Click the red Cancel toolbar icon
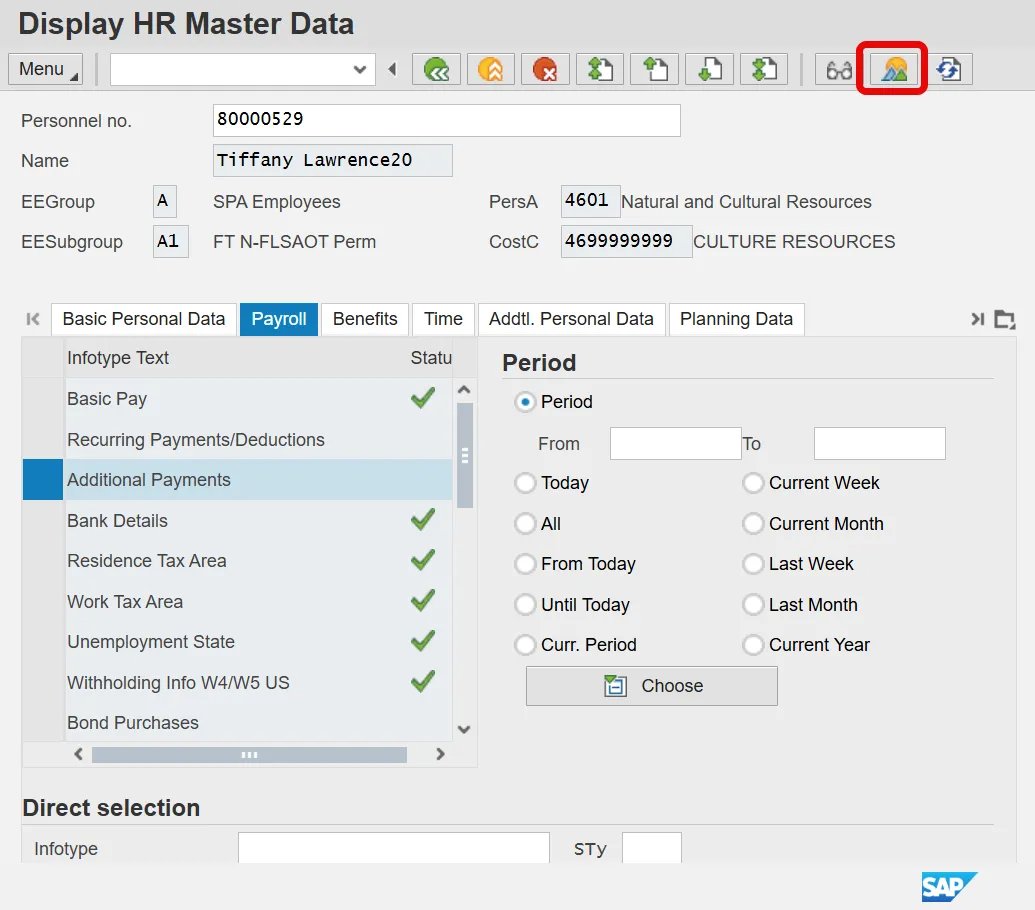 tap(545, 69)
